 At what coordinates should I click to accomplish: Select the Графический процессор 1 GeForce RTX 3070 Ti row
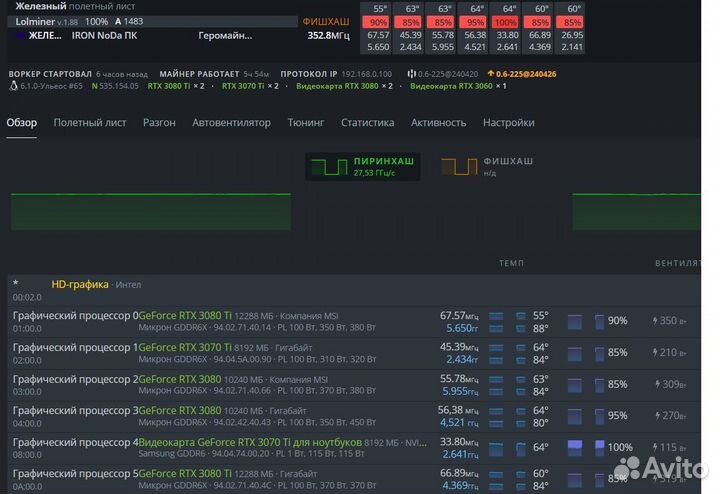pos(354,353)
